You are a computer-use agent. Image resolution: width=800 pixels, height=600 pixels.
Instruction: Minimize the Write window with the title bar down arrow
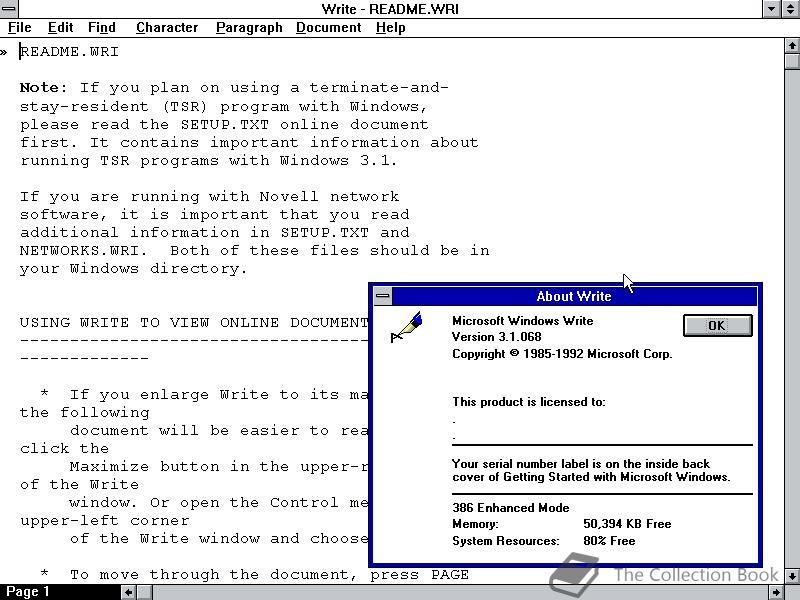(x=771, y=9)
